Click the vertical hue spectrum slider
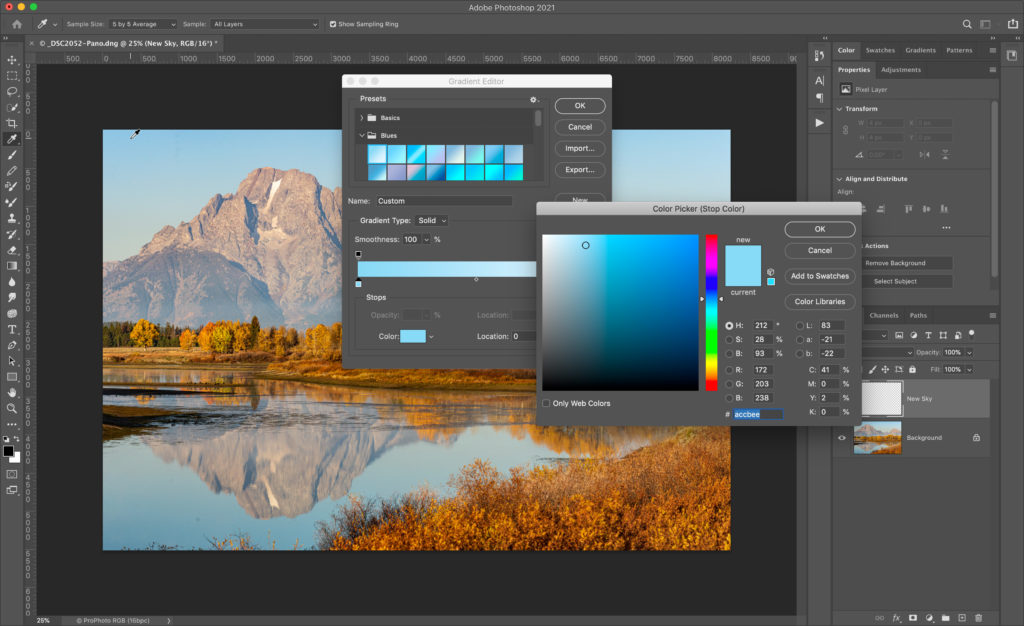 pos(711,312)
